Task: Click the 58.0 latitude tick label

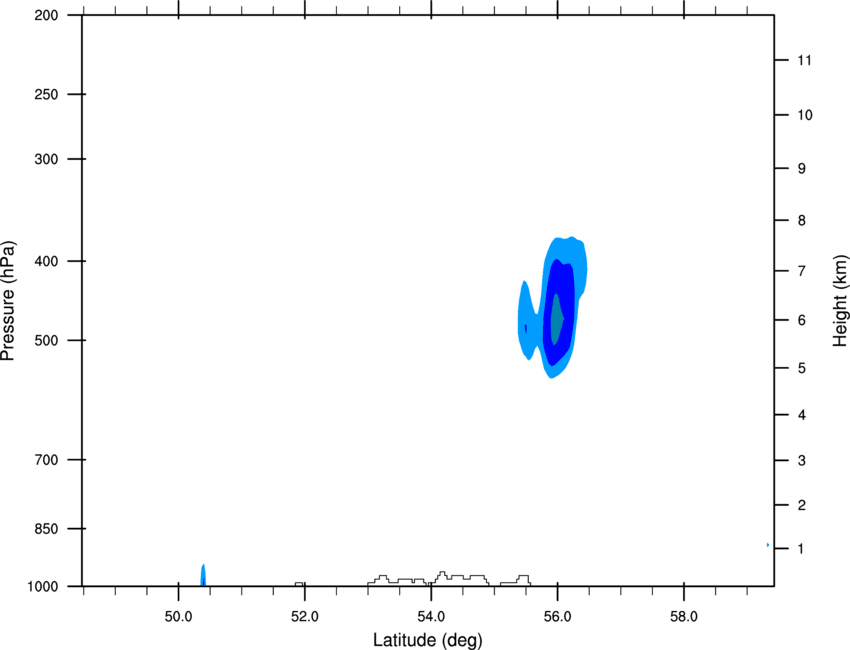Action: click(x=684, y=617)
